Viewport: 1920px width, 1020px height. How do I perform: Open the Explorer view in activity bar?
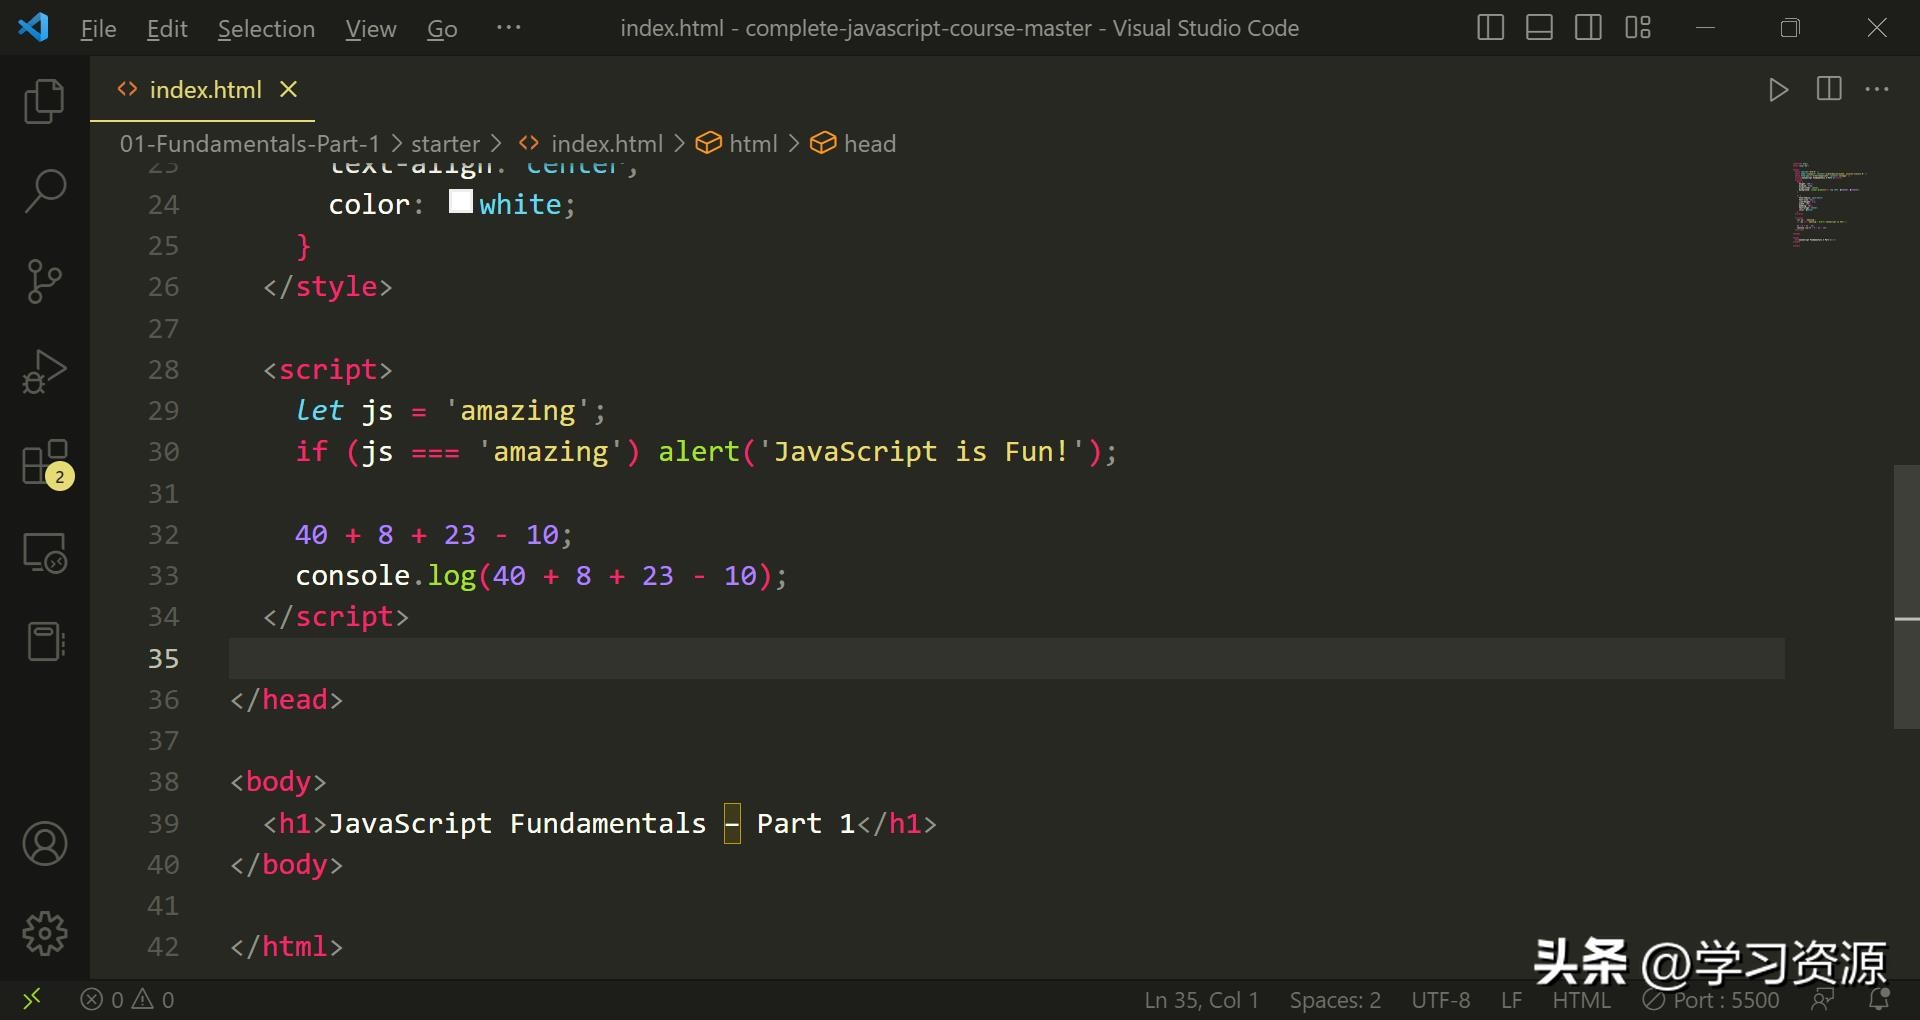(44, 101)
